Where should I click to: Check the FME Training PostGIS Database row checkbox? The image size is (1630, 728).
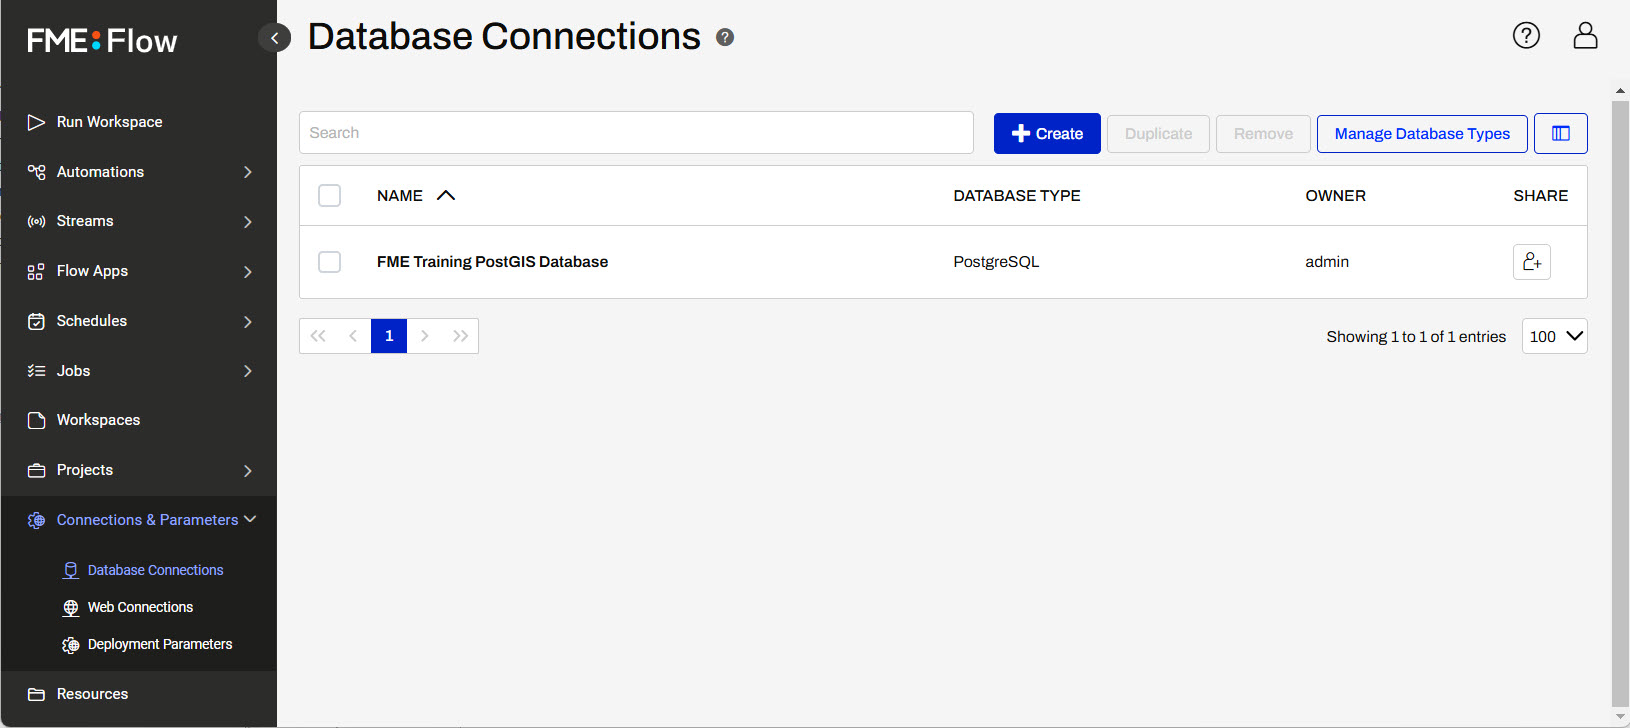tap(330, 262)
